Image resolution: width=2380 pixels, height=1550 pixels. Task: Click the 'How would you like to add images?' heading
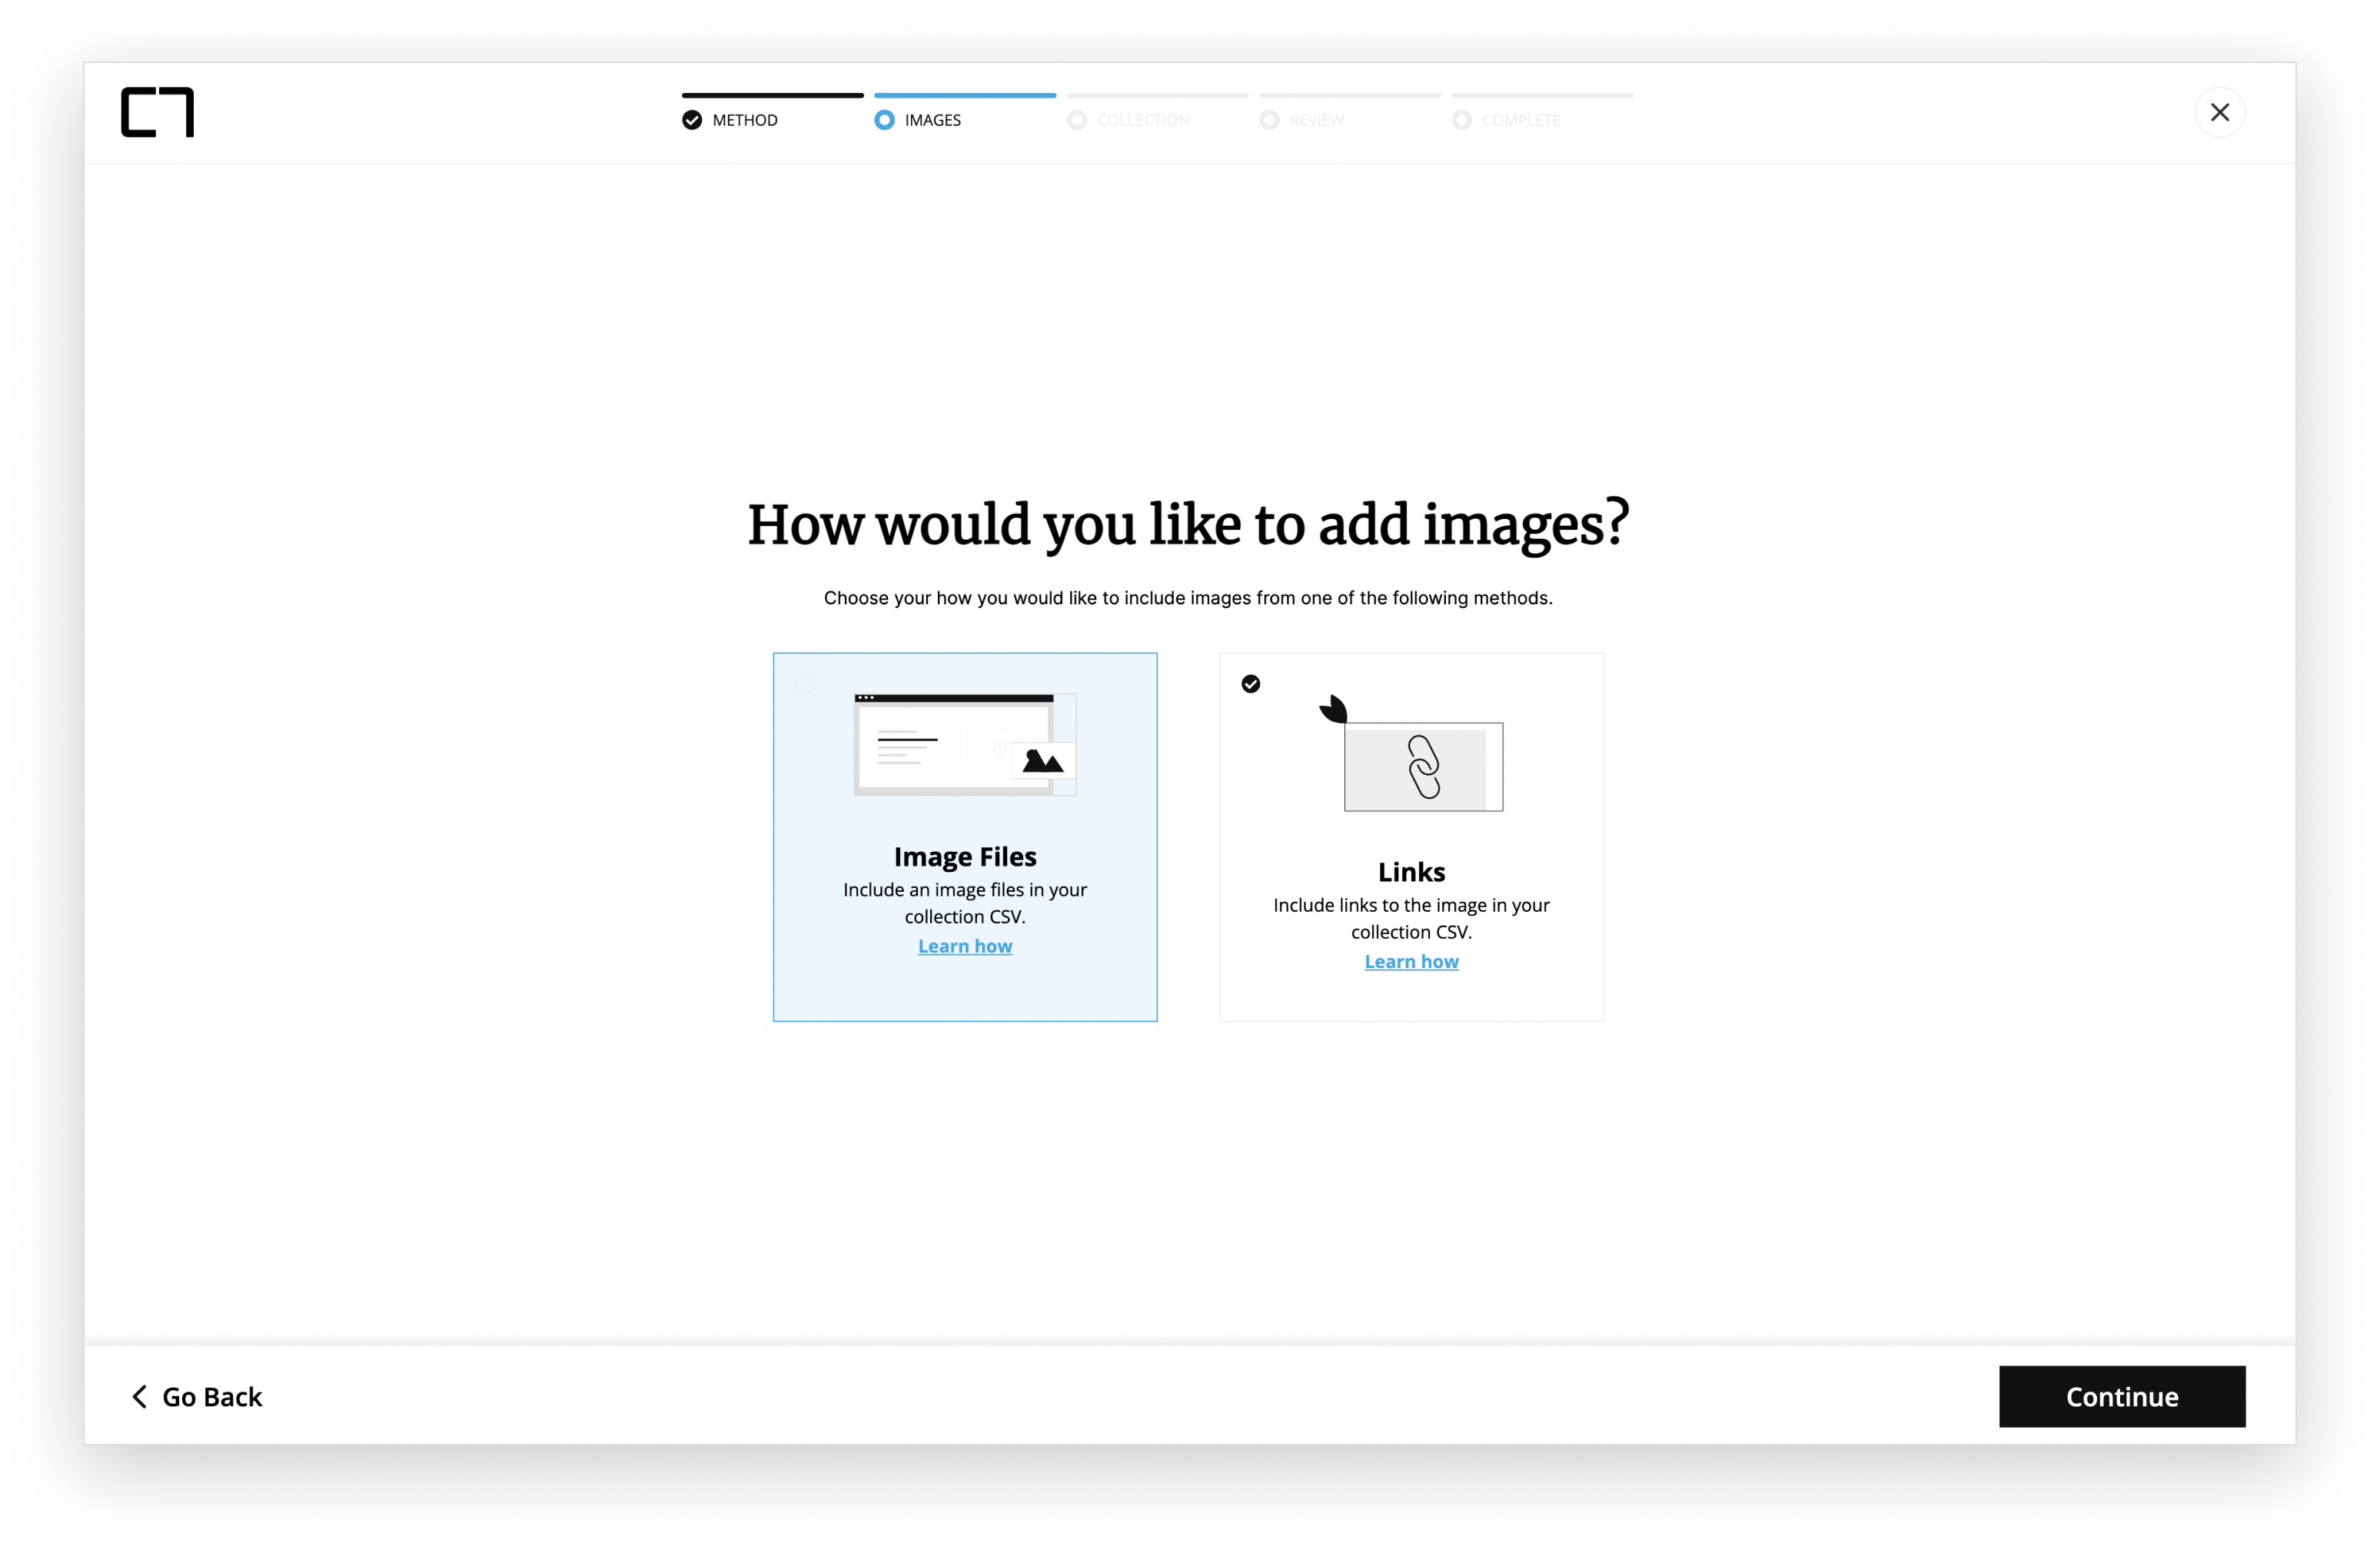1188,525
